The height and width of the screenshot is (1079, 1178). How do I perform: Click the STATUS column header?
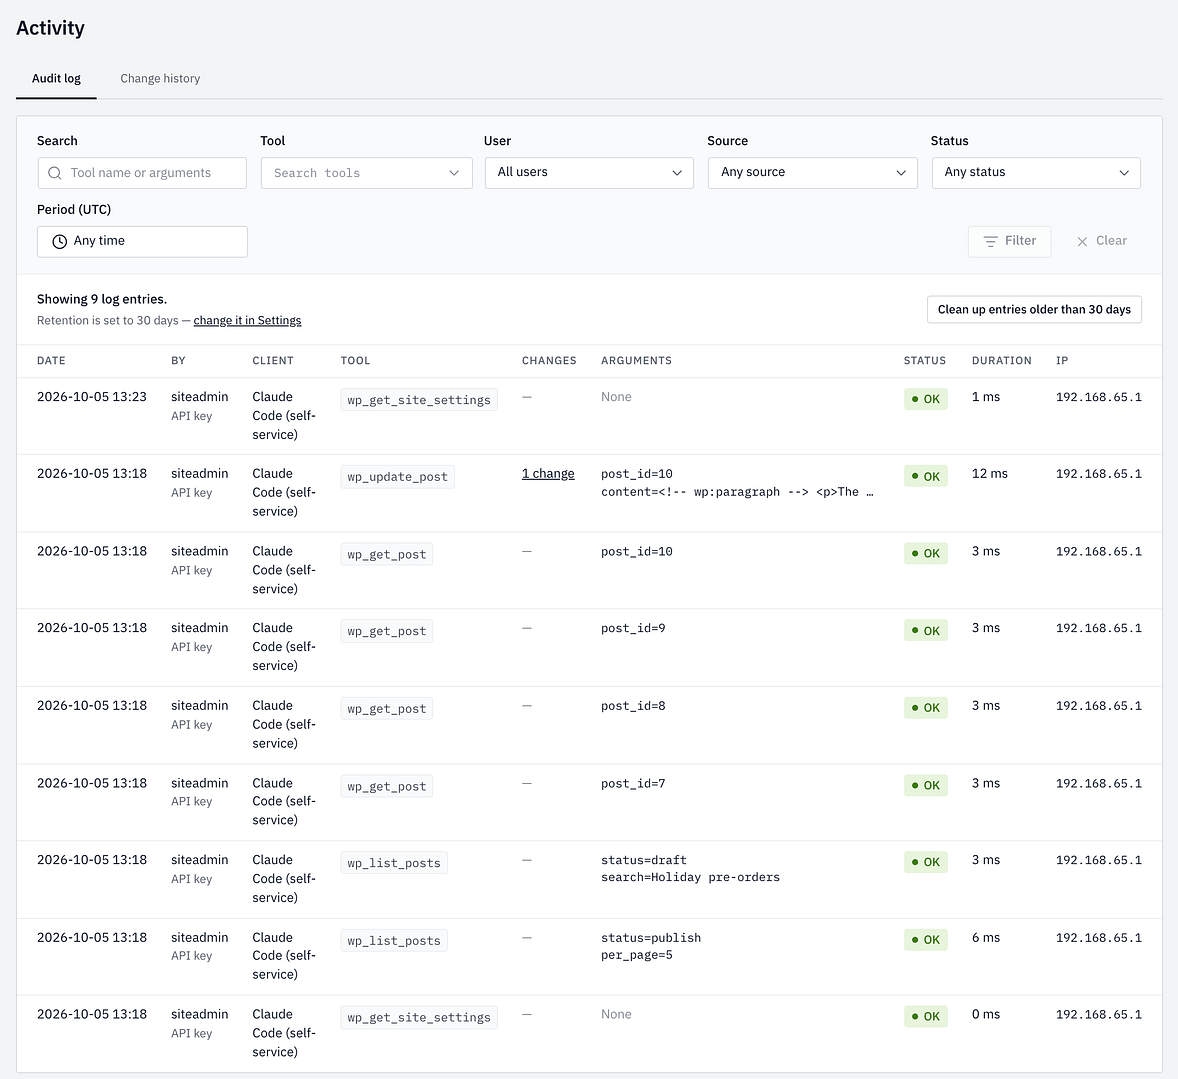click(x=925, y=361)
